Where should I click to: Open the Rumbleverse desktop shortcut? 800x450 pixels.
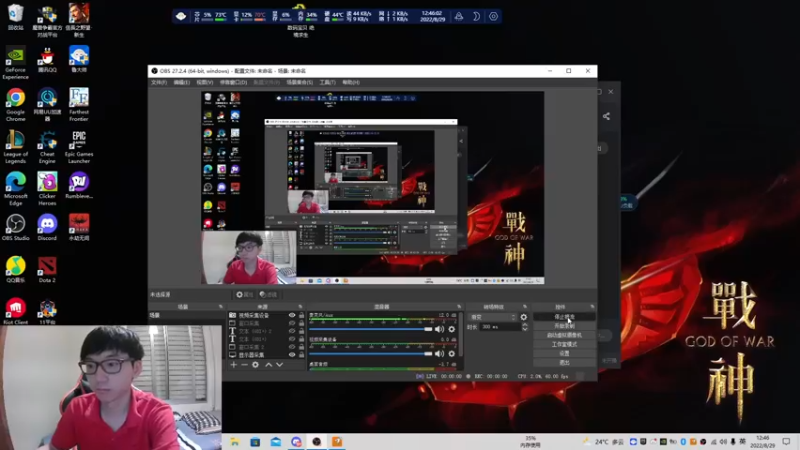tap(79, 186)
